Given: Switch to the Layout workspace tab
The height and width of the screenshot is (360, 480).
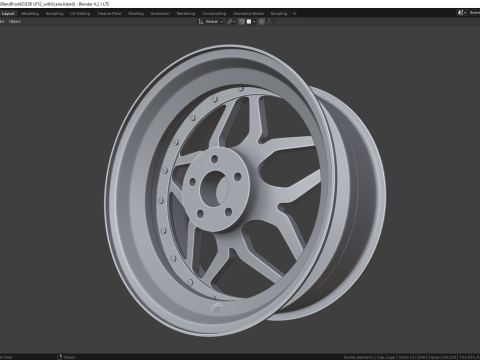Looking at the screenshot, I should coord(8,14).
